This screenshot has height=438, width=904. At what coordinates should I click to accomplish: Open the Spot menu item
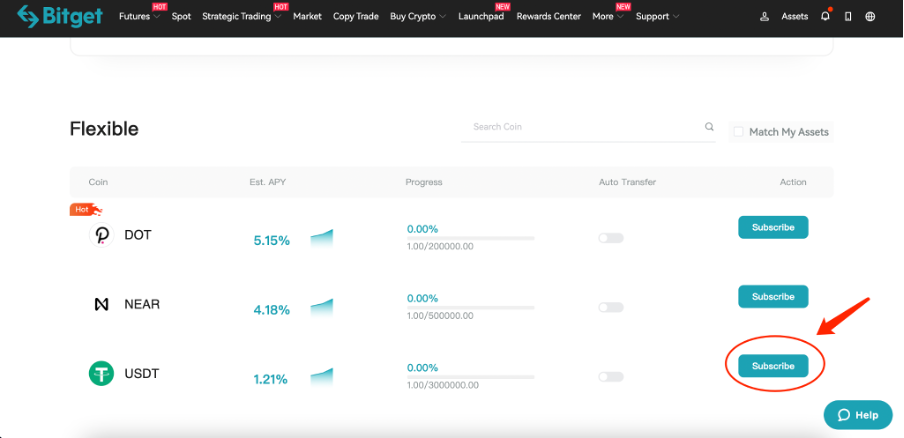[x=181, y=17]
